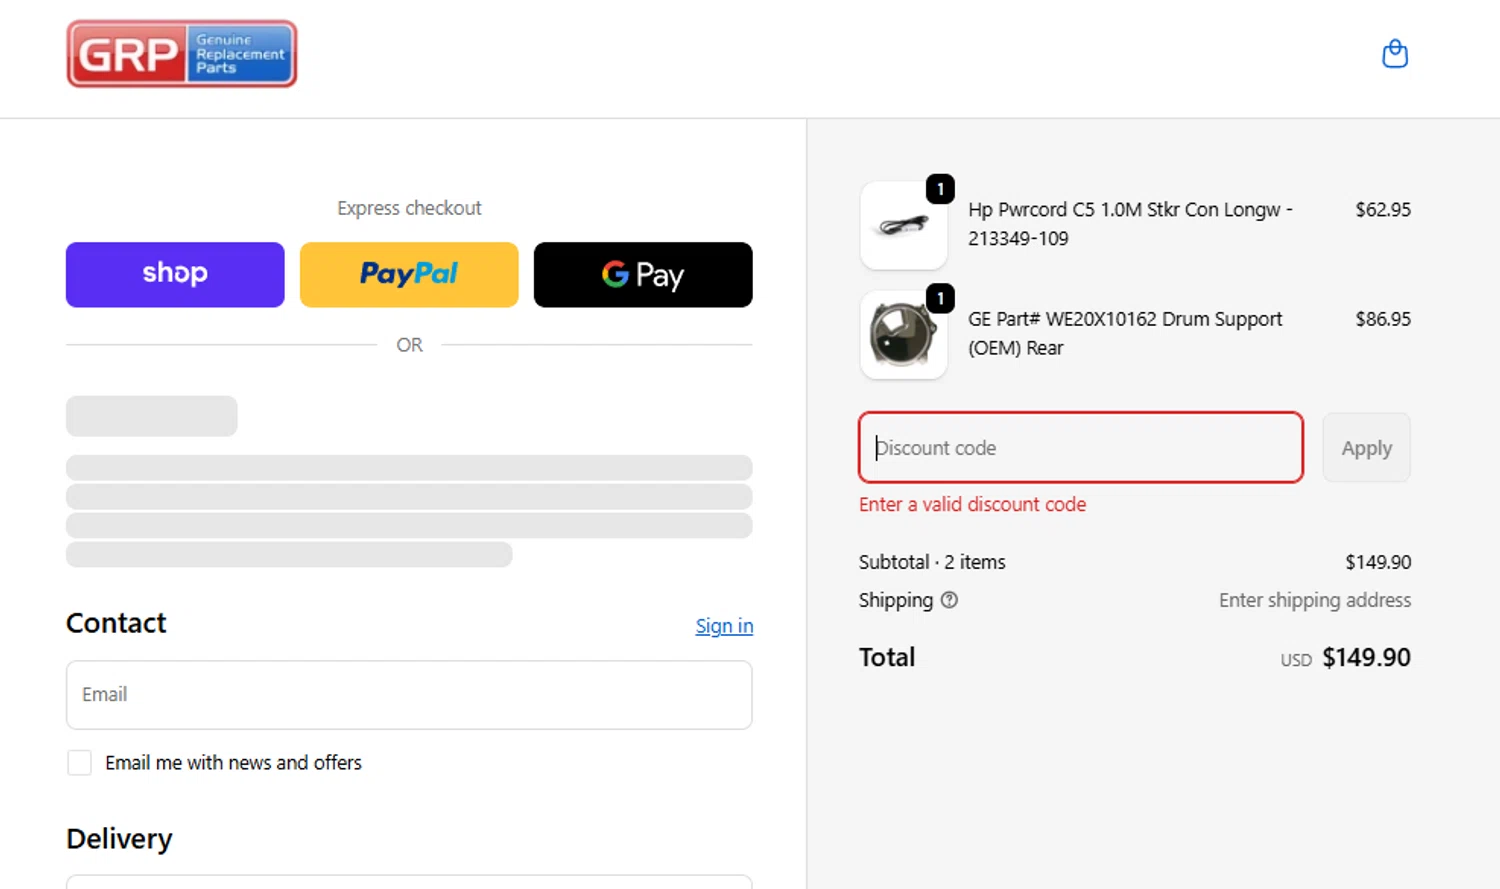
Task: Pay with Shop Pay express button
Action: click(x=175, y=274)
